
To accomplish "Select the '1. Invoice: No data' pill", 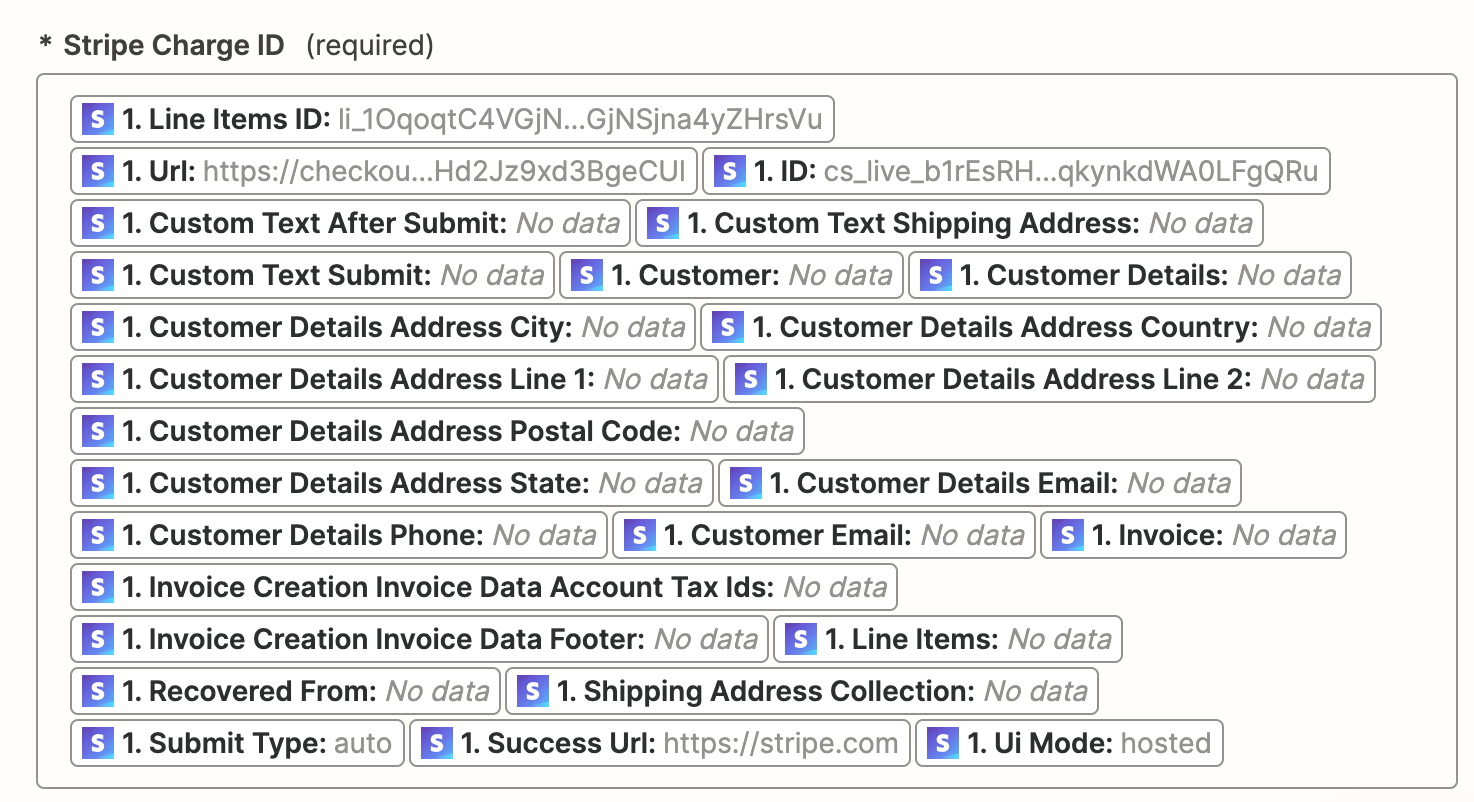I will (1194, 536).
